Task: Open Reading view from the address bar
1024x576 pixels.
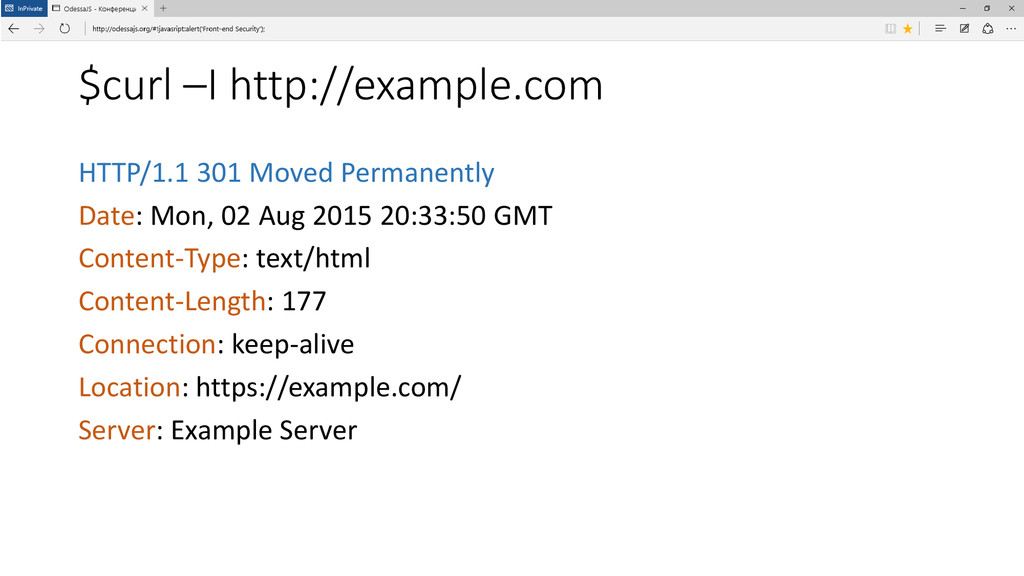Action: click(890, 29)
